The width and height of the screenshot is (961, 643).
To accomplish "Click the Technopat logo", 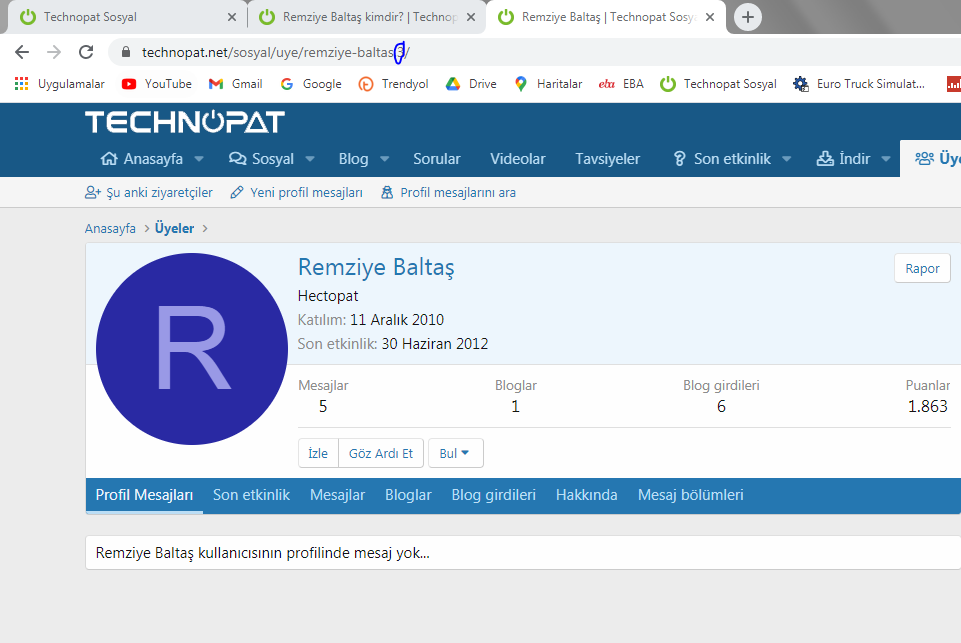I will (184, 122).
